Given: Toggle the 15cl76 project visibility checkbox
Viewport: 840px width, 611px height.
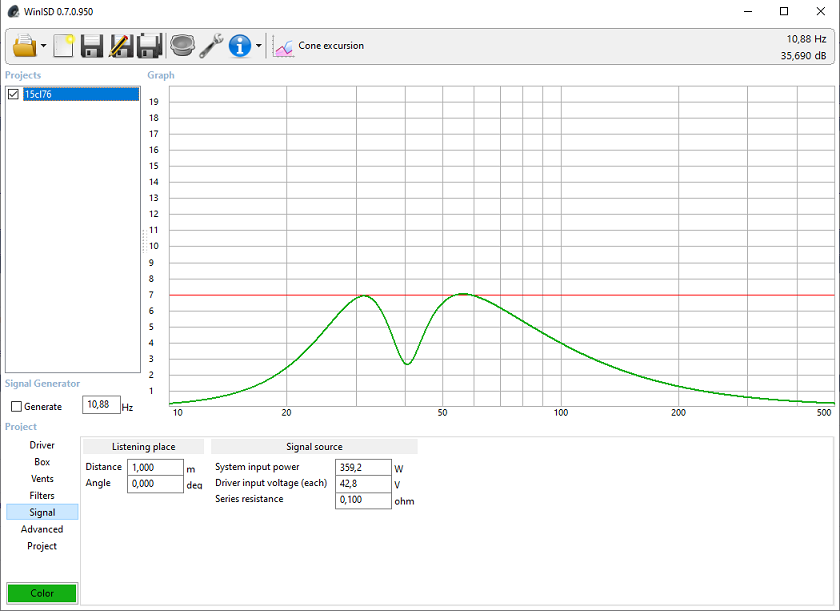Looking at the screenshot, I should (13, 94).
